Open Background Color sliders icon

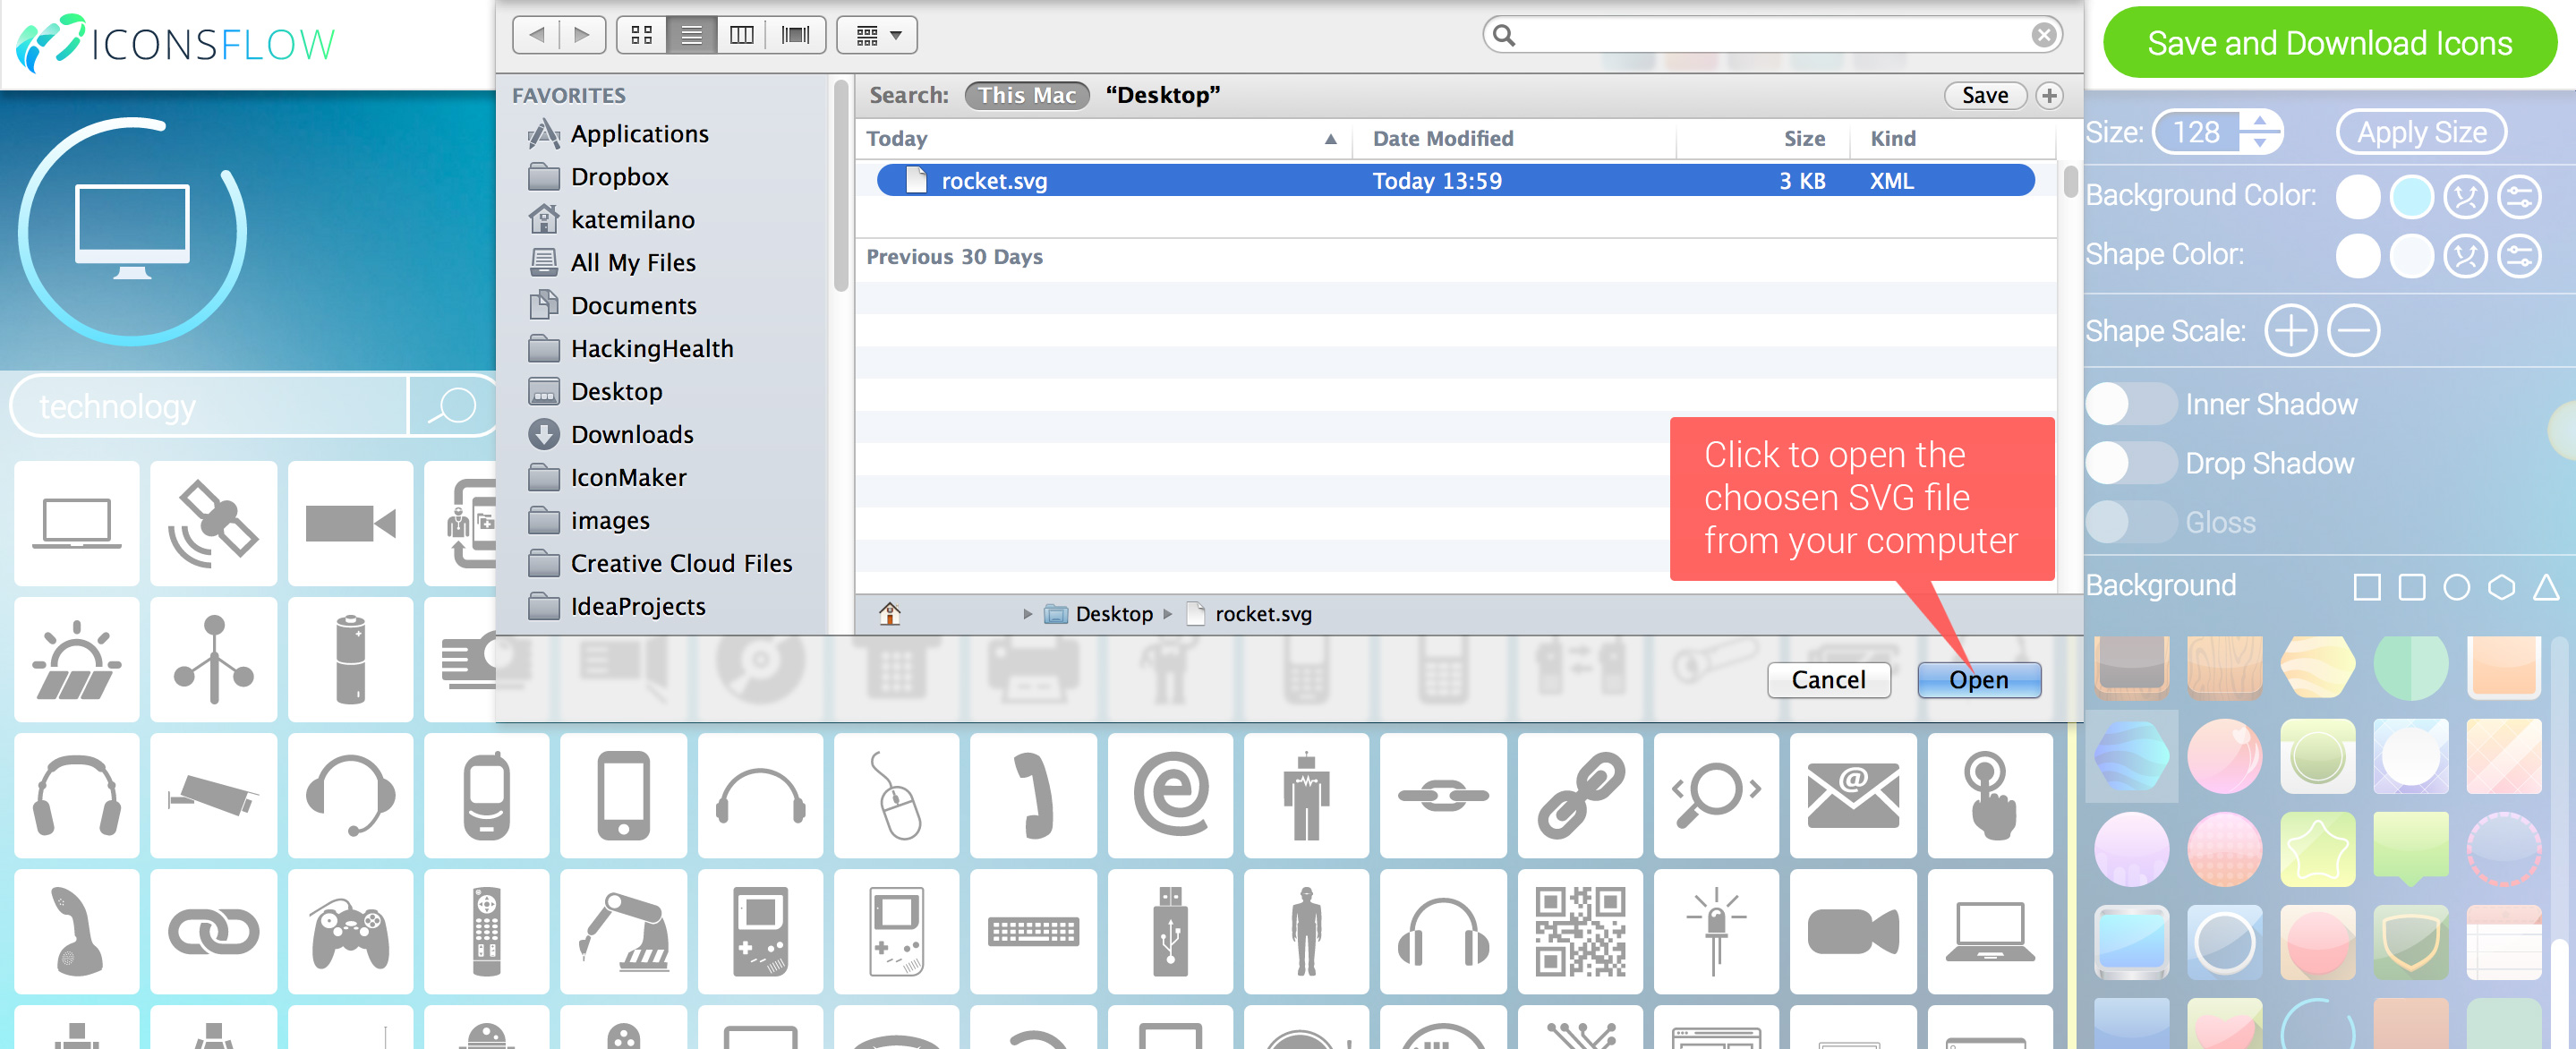(2519, 197)
